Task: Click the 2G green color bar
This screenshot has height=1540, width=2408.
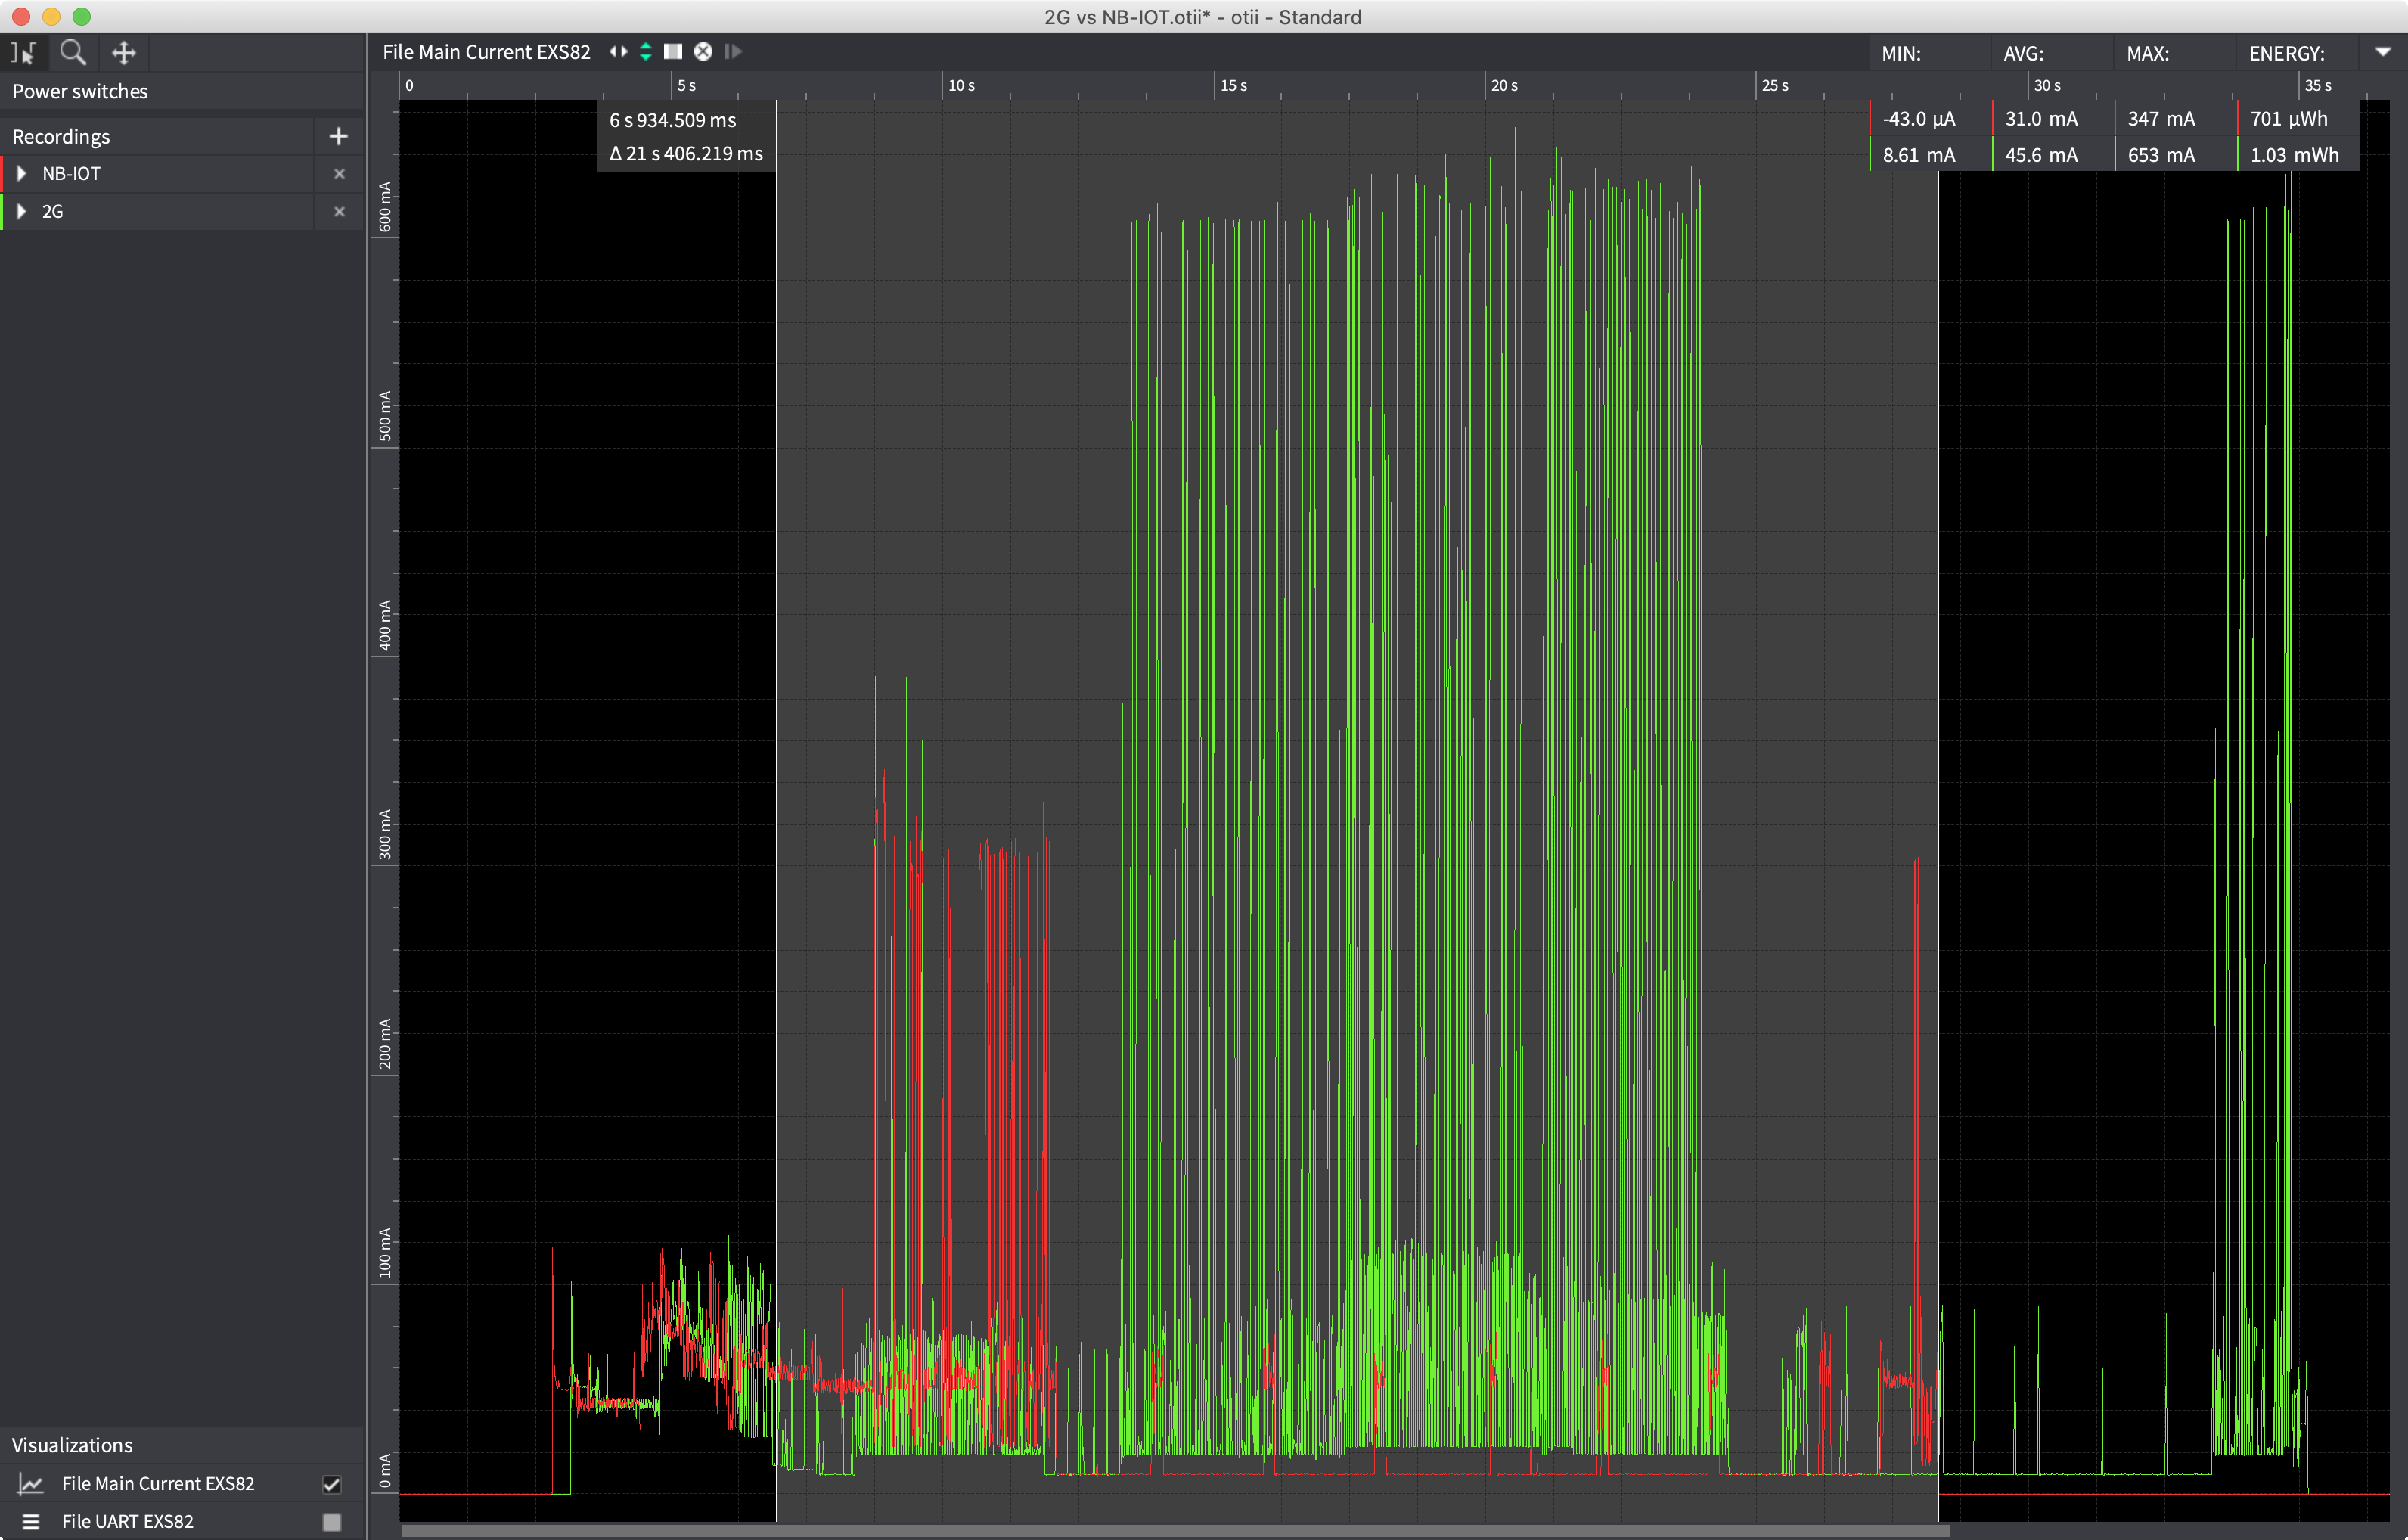Action: (2, 212)
